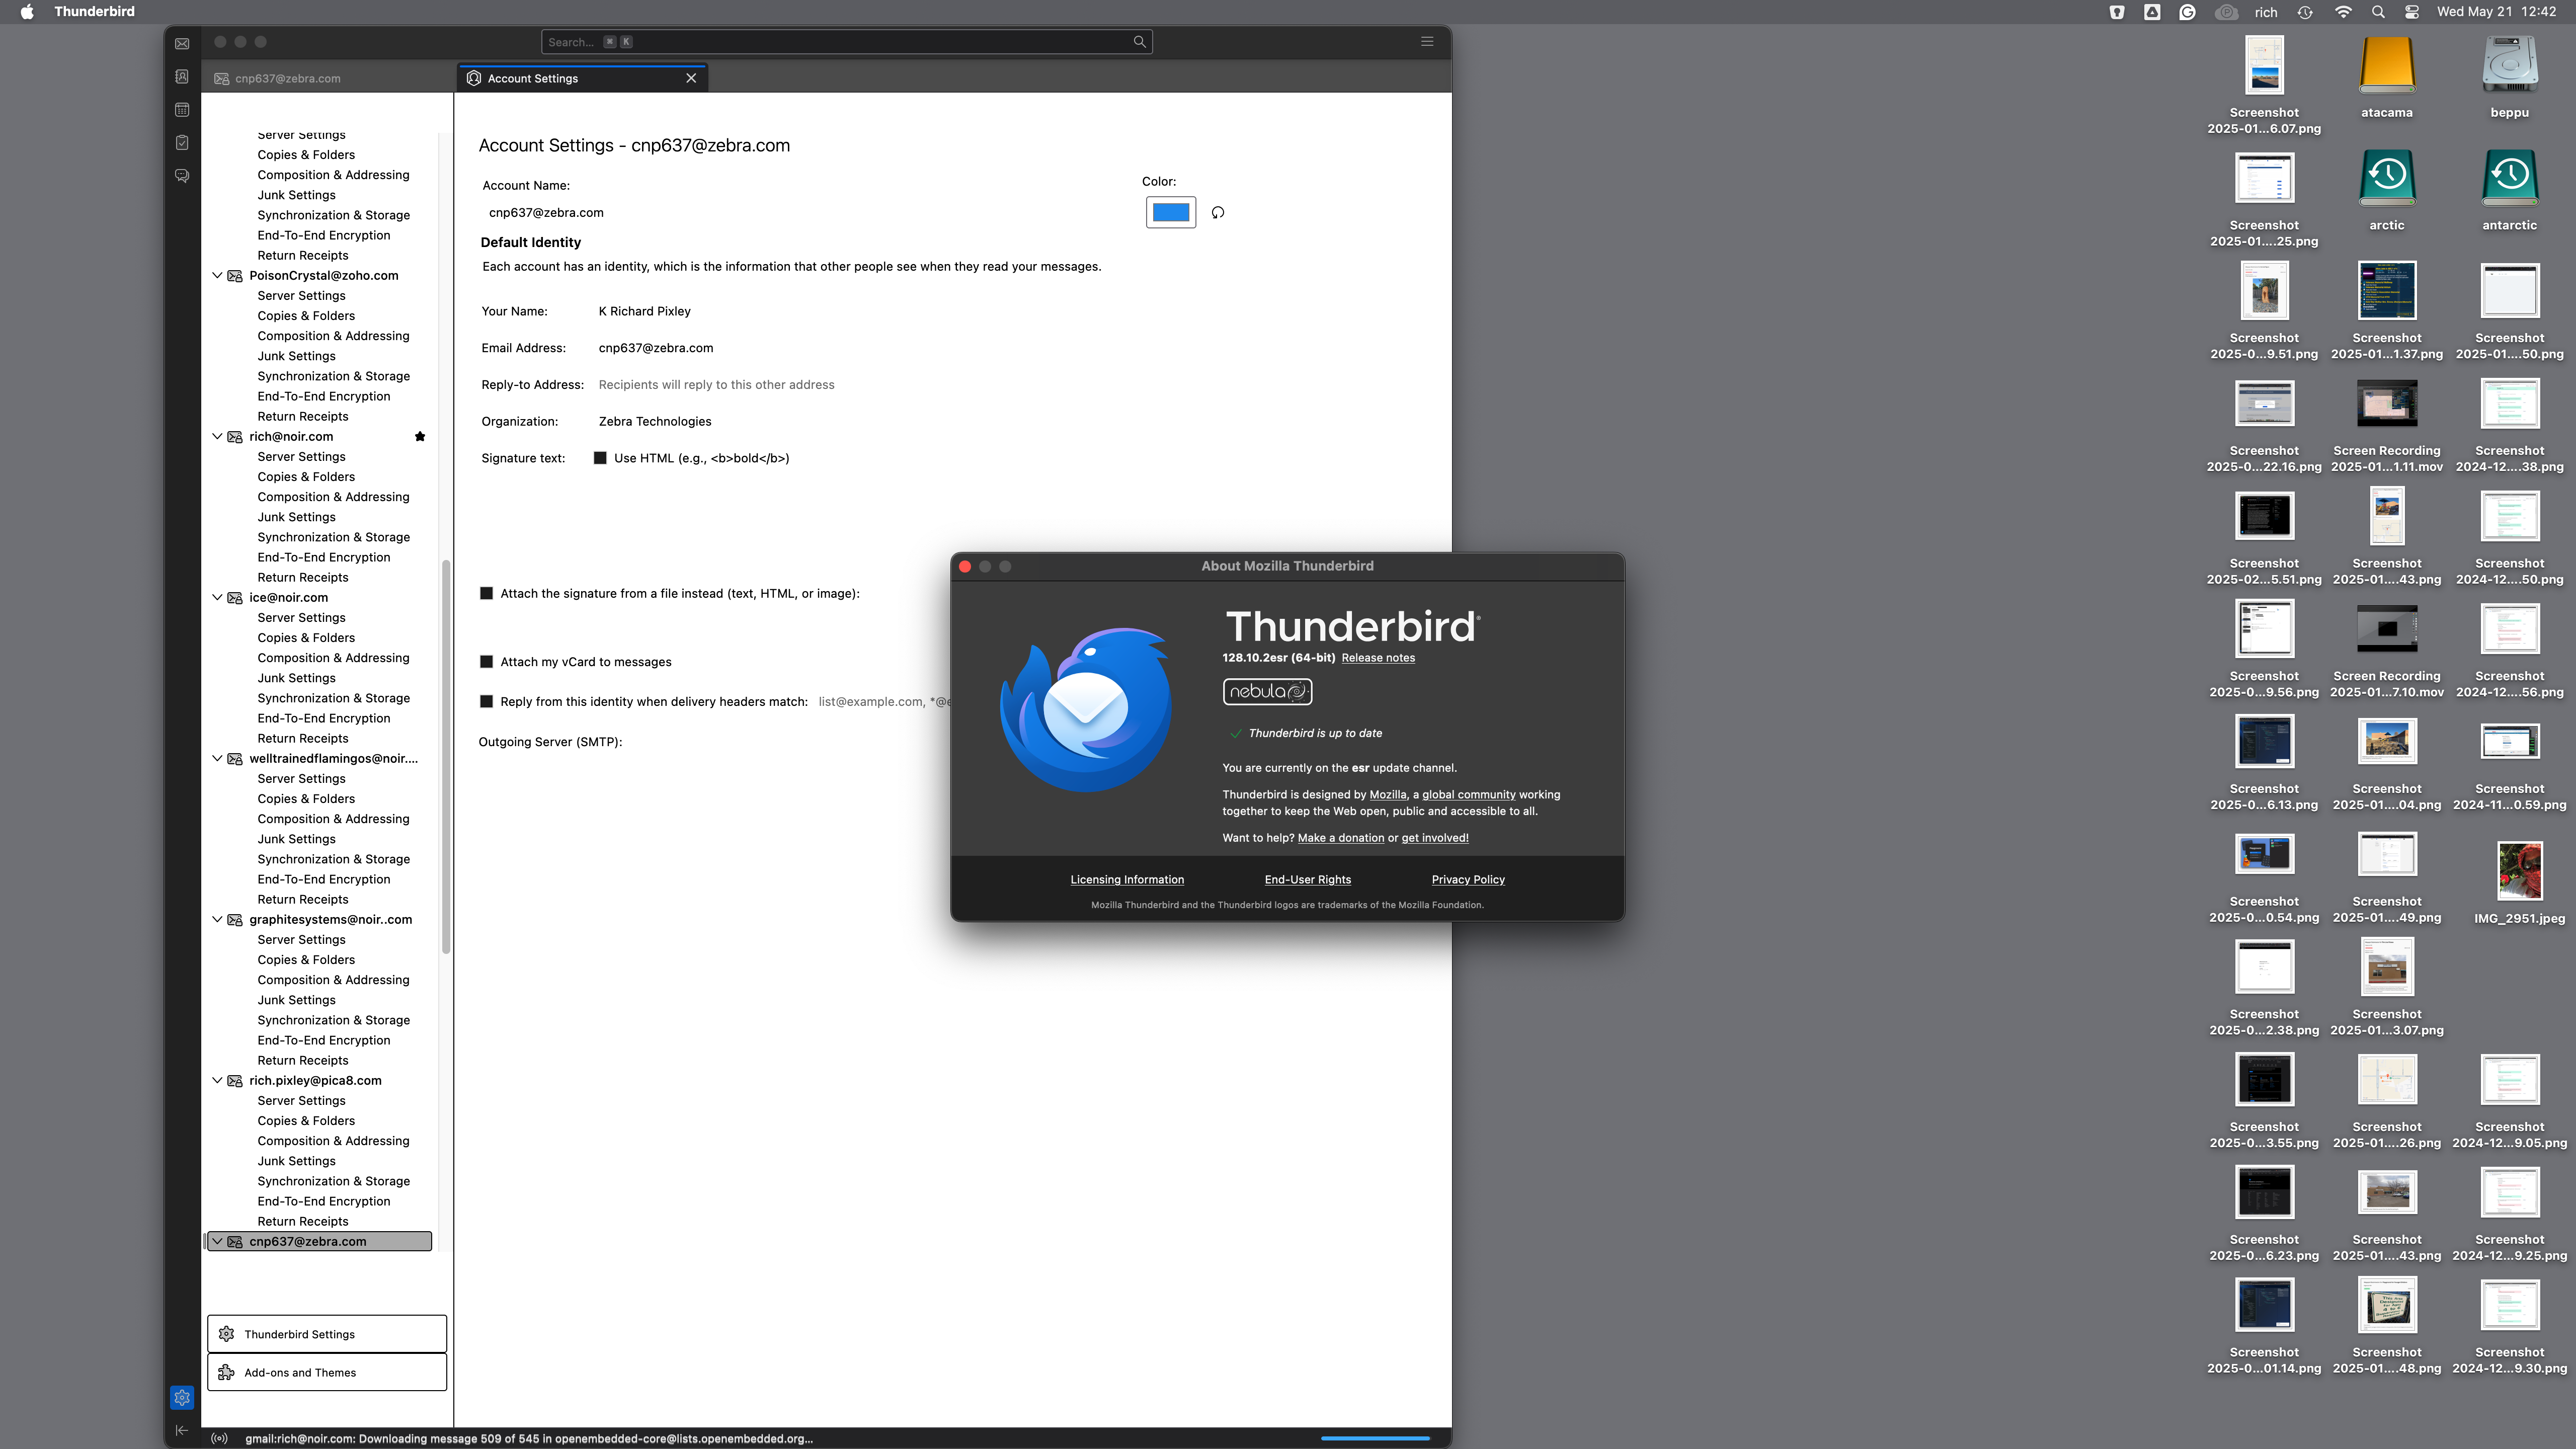Collapse the ice@noir.com account tree

click(x=217, y=597)
